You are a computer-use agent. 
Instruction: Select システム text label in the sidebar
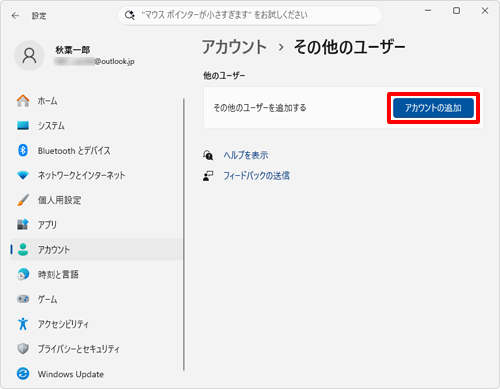click(x=51, y=126)
